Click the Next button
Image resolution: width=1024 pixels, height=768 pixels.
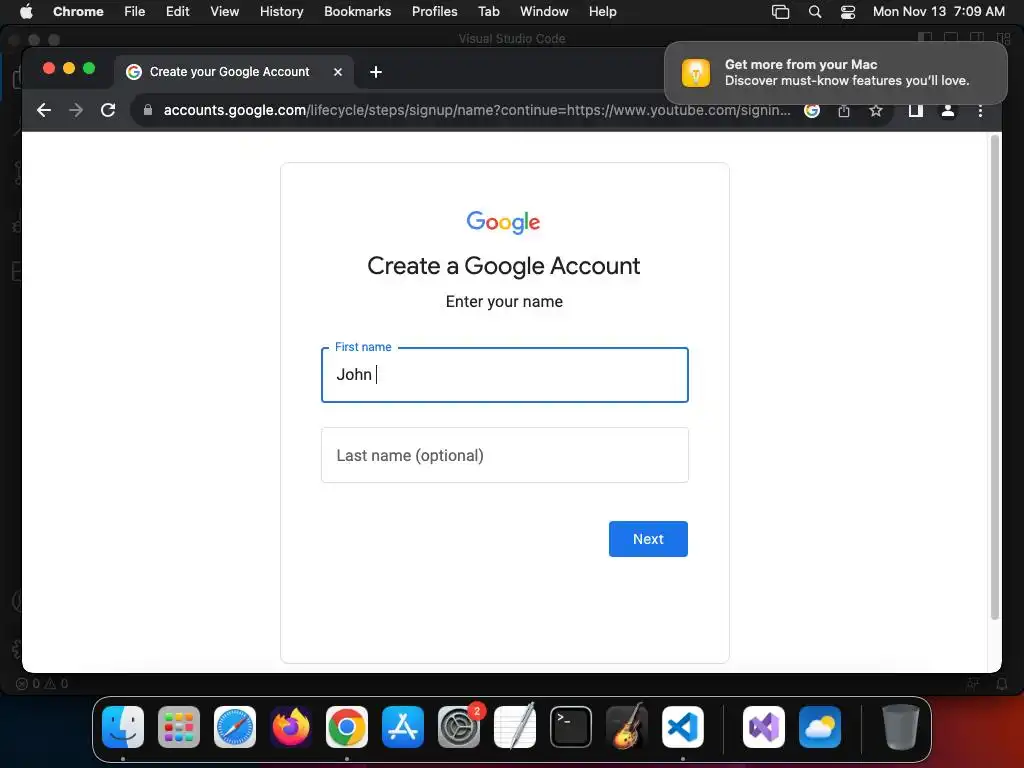pos(648,539)
